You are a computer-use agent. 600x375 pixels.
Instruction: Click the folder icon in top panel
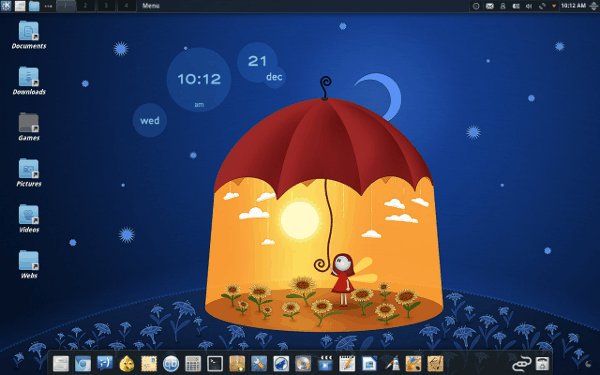(34, 6)
